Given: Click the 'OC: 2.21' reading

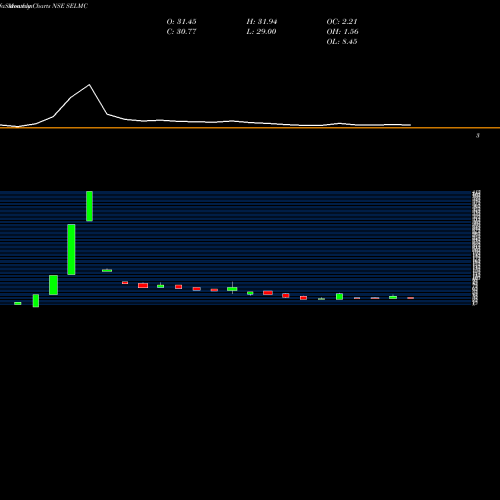Looking at the screenshot, I should point(342,22).
